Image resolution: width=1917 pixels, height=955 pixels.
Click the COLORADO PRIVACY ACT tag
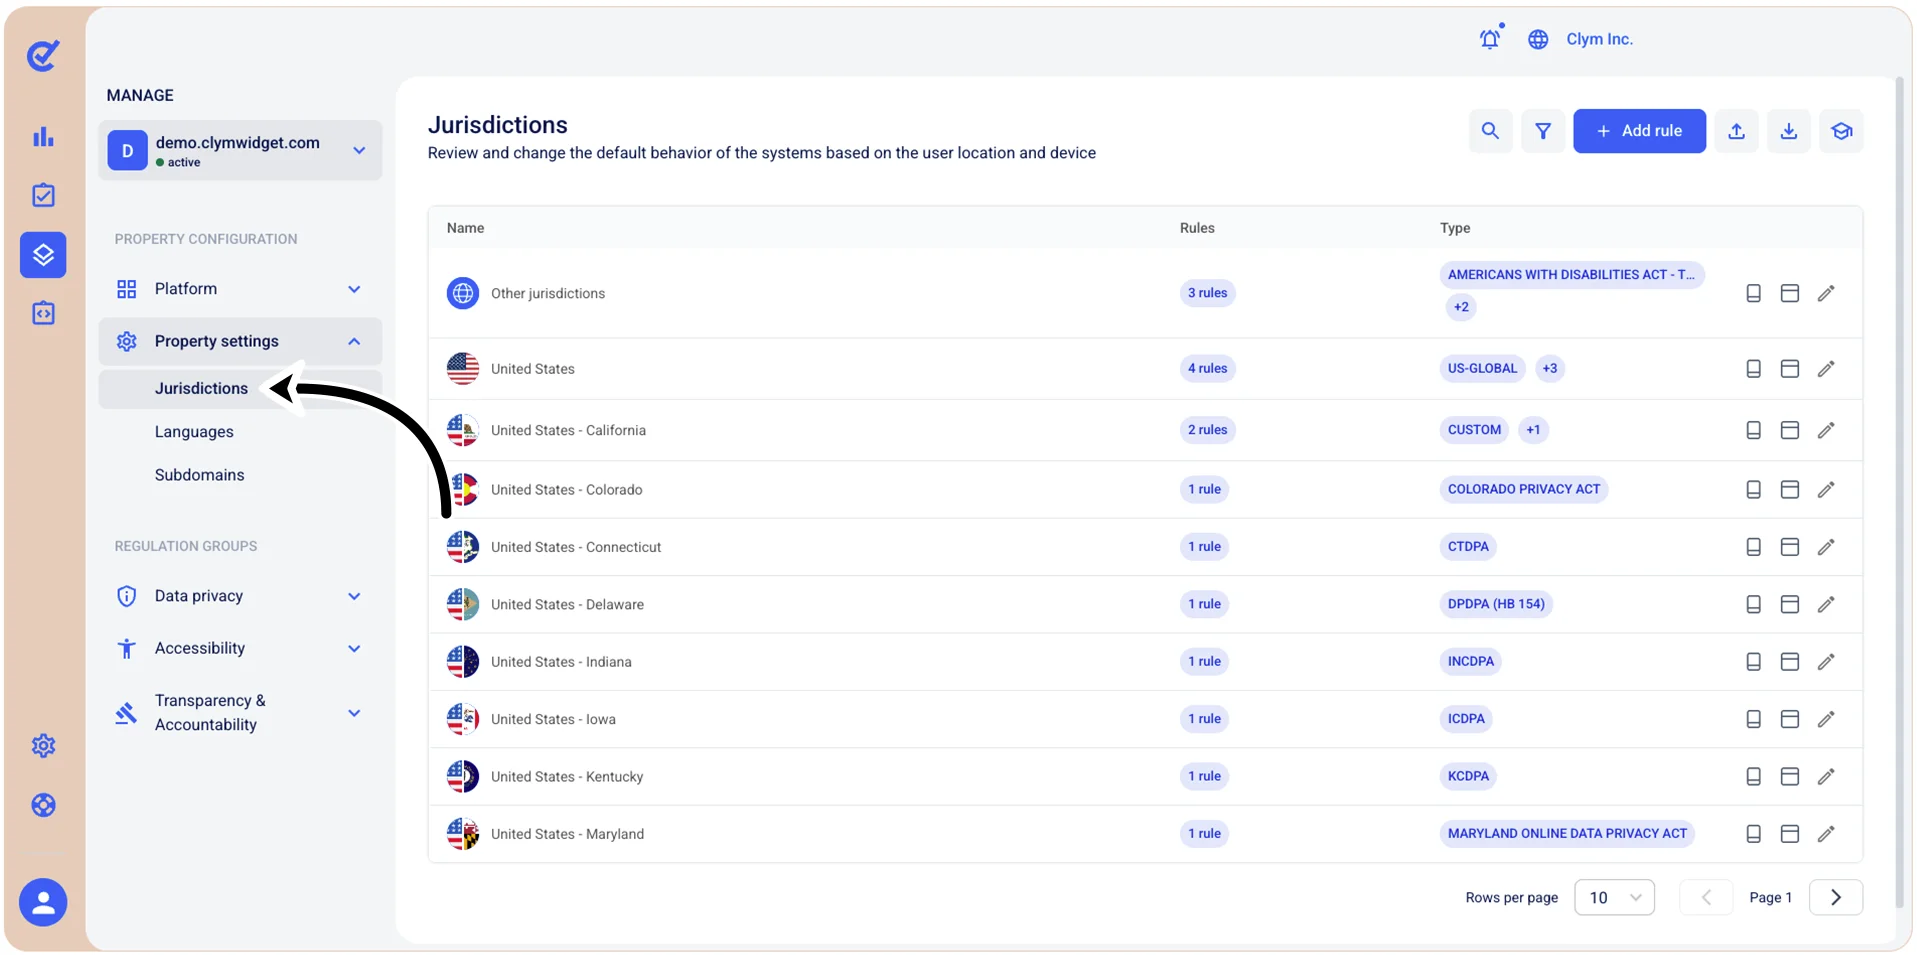click(1523, 489)
